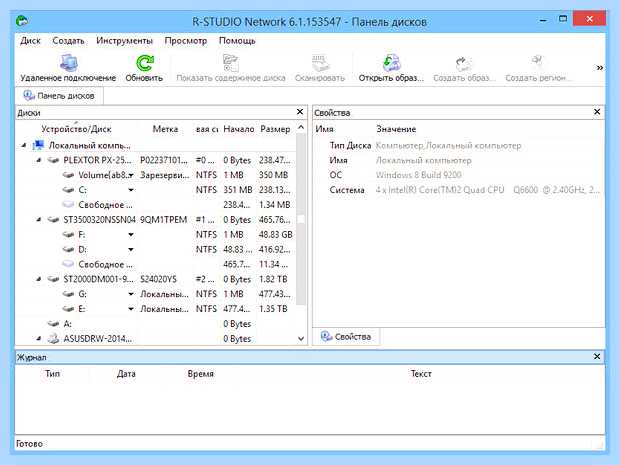This screenshot has height=465, width=620.
Task: Open the dropdown arrow beside C:
Action: click(130, 190)
